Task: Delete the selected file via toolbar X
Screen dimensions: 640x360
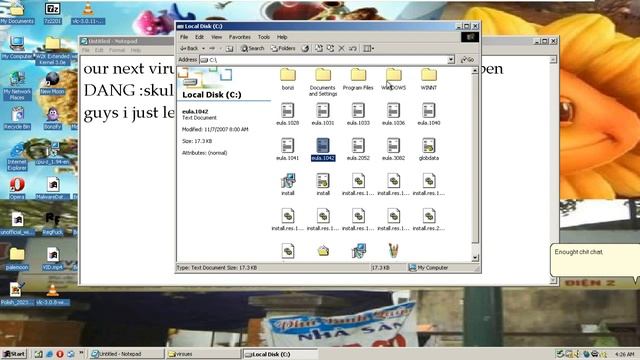Action: (x=342, y=48)
